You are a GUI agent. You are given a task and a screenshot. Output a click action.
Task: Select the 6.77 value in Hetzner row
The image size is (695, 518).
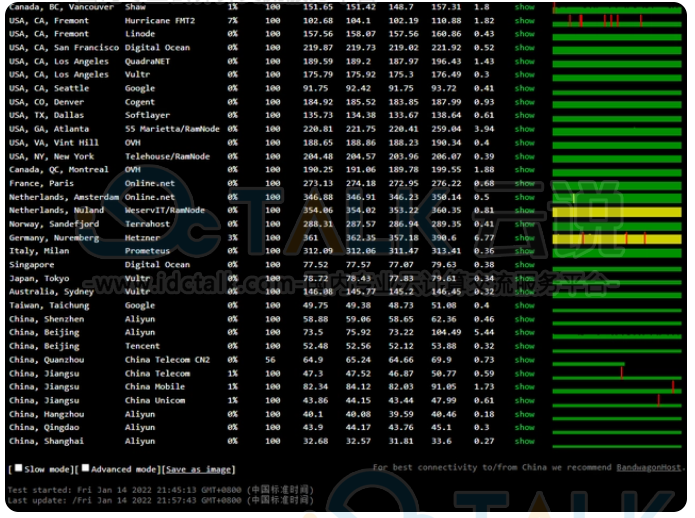[484, 238]
